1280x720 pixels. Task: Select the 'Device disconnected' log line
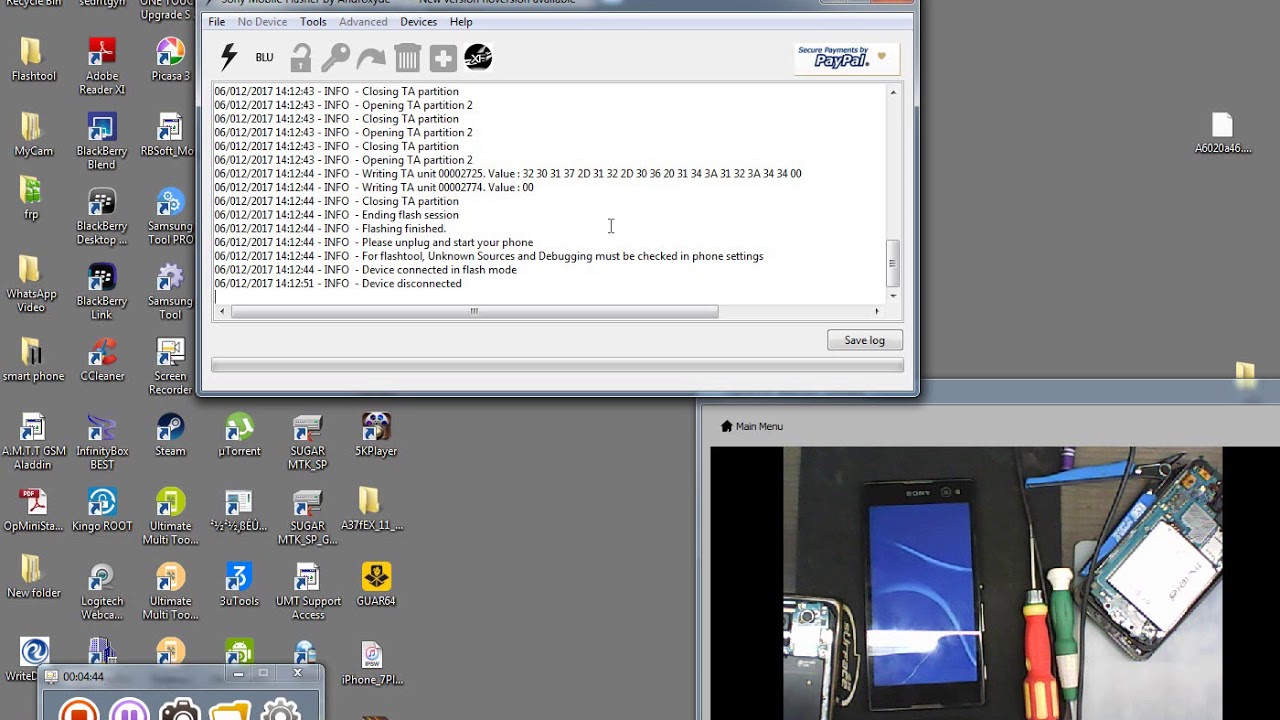(x=338, y=284)
